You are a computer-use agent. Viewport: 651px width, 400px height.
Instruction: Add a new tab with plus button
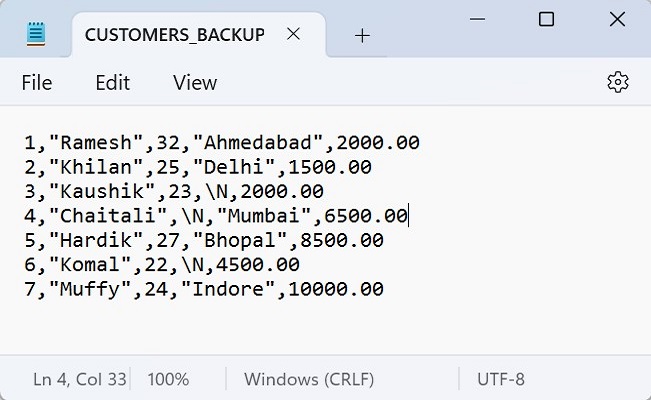(x=362, y=35)
